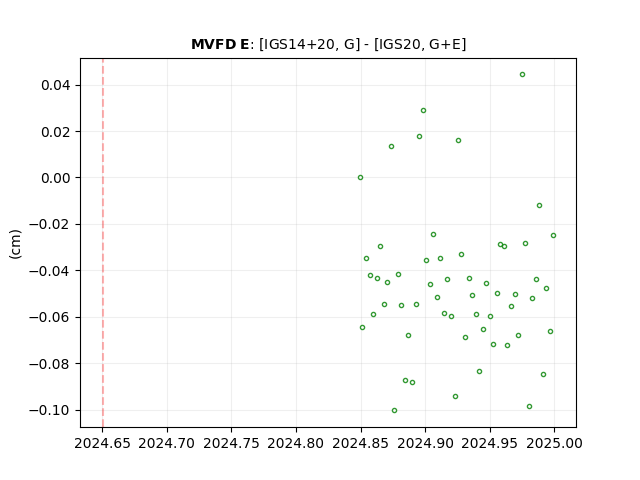Click the 2024.65 x-axis tick label
Image resolution: width=640 pixels, height=480 pixels.
click(x=102, y=443)
